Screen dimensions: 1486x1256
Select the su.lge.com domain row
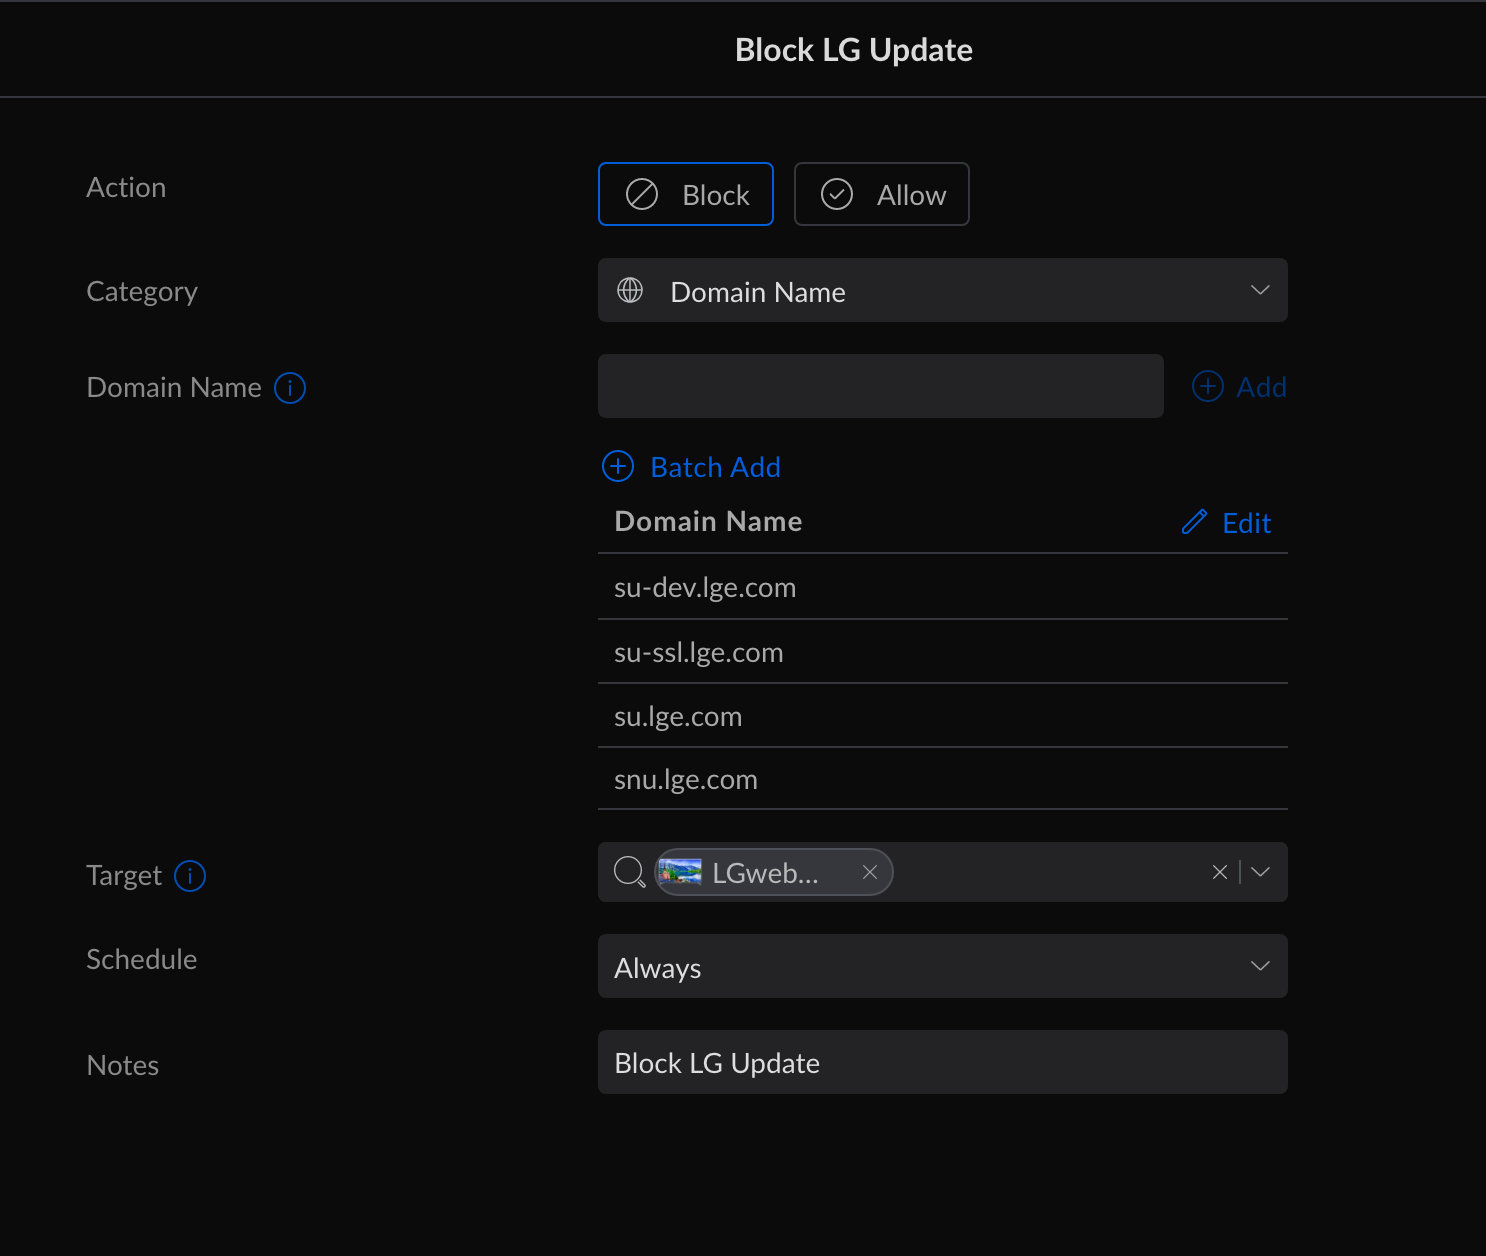[x=678, y=717]
